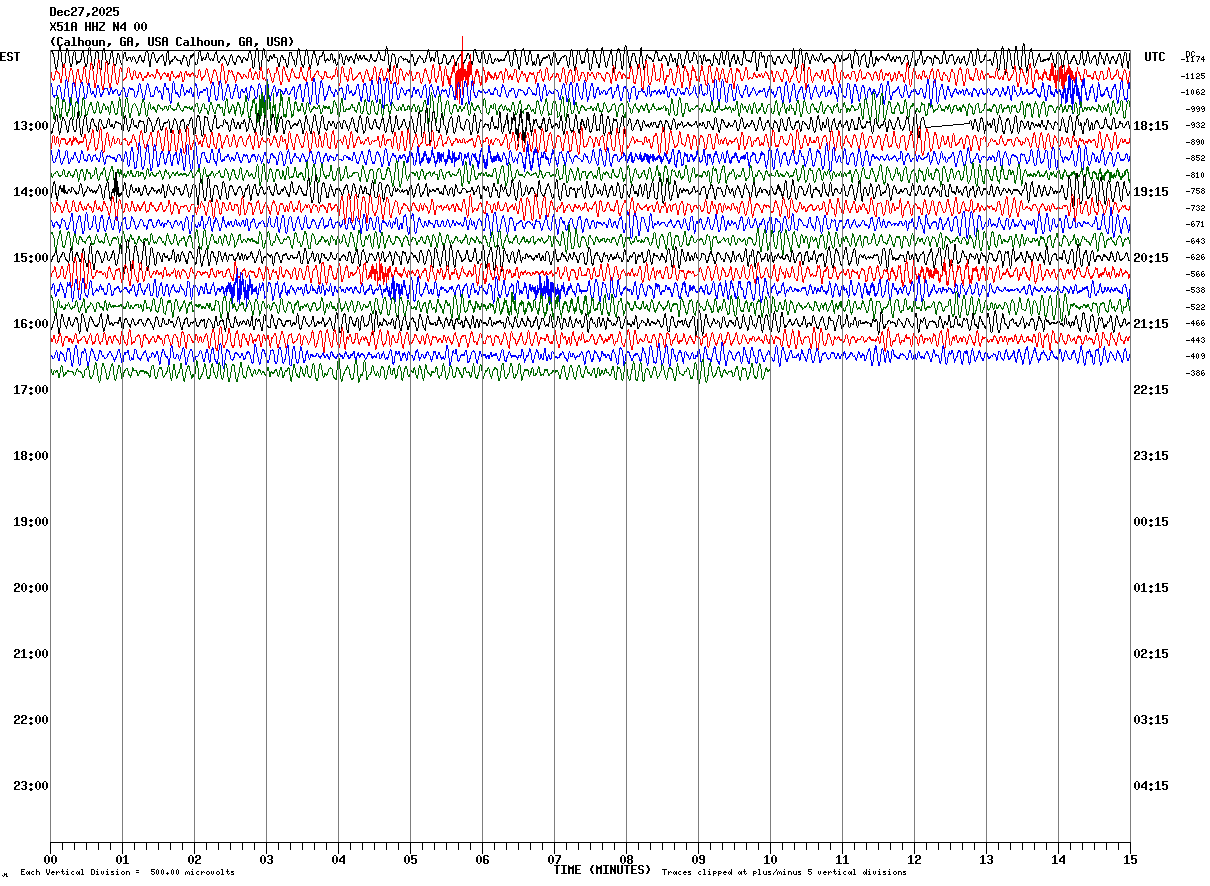The width and height of the screenshot is (1210, 886).
Task: Select the DC offset value -852
Action: pos(1195,158)
